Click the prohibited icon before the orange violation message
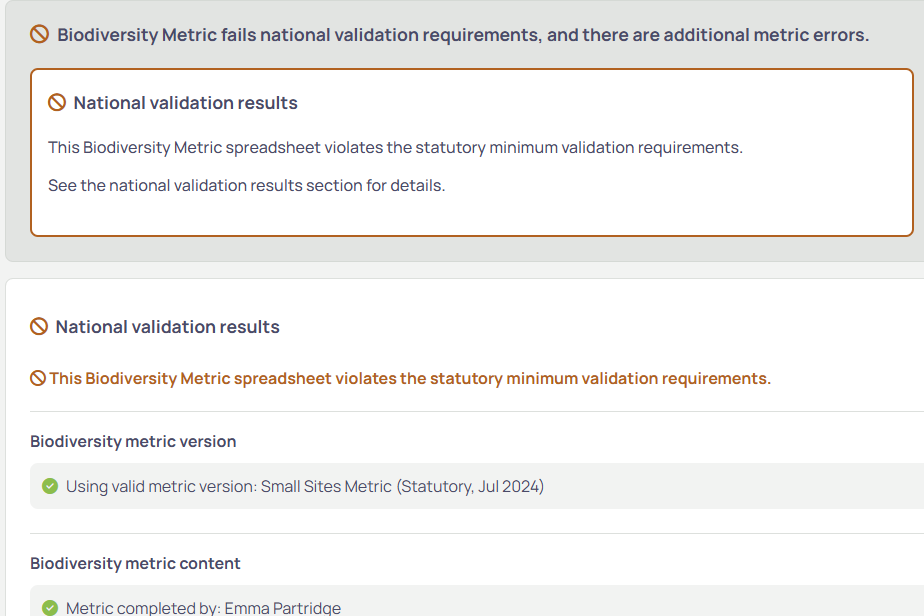 38,378
